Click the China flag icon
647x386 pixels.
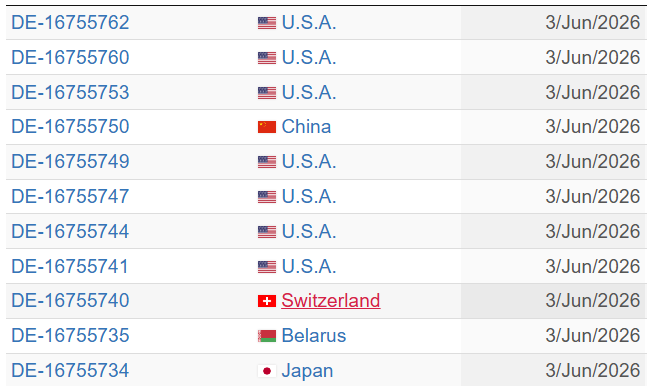click(267, 127)
